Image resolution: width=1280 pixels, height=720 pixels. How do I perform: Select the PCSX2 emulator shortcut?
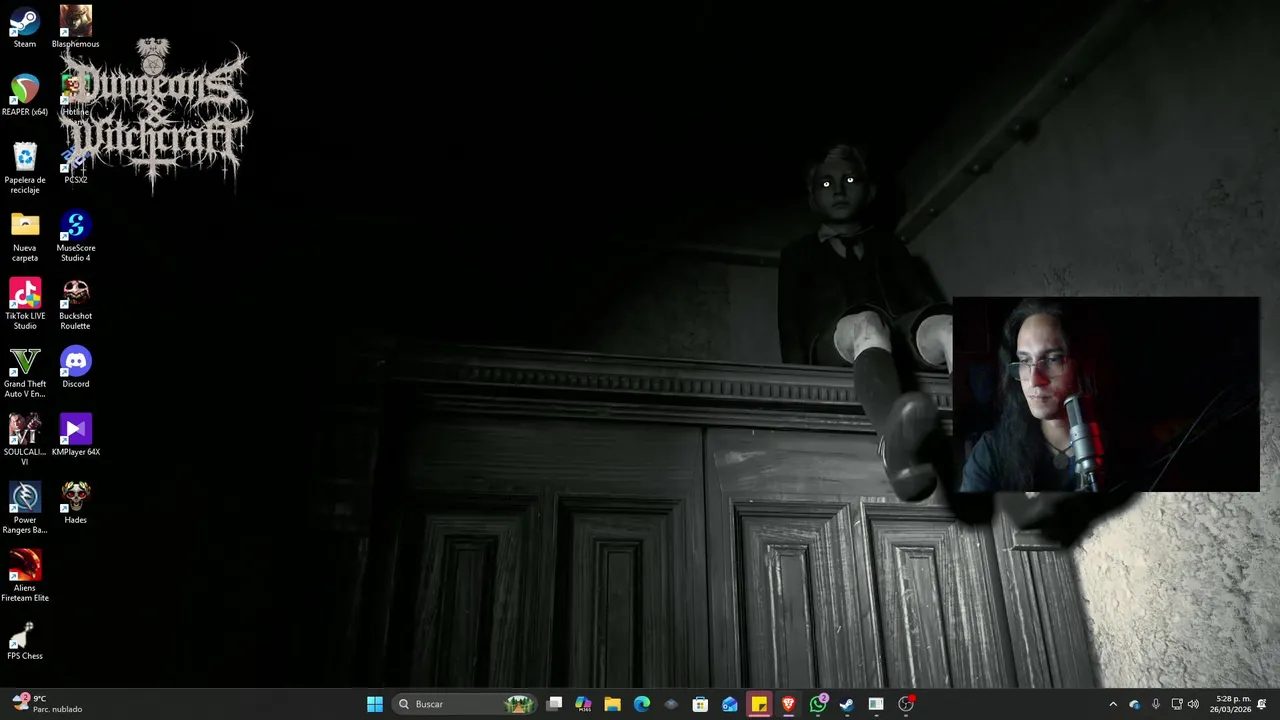tap(75, 164)
